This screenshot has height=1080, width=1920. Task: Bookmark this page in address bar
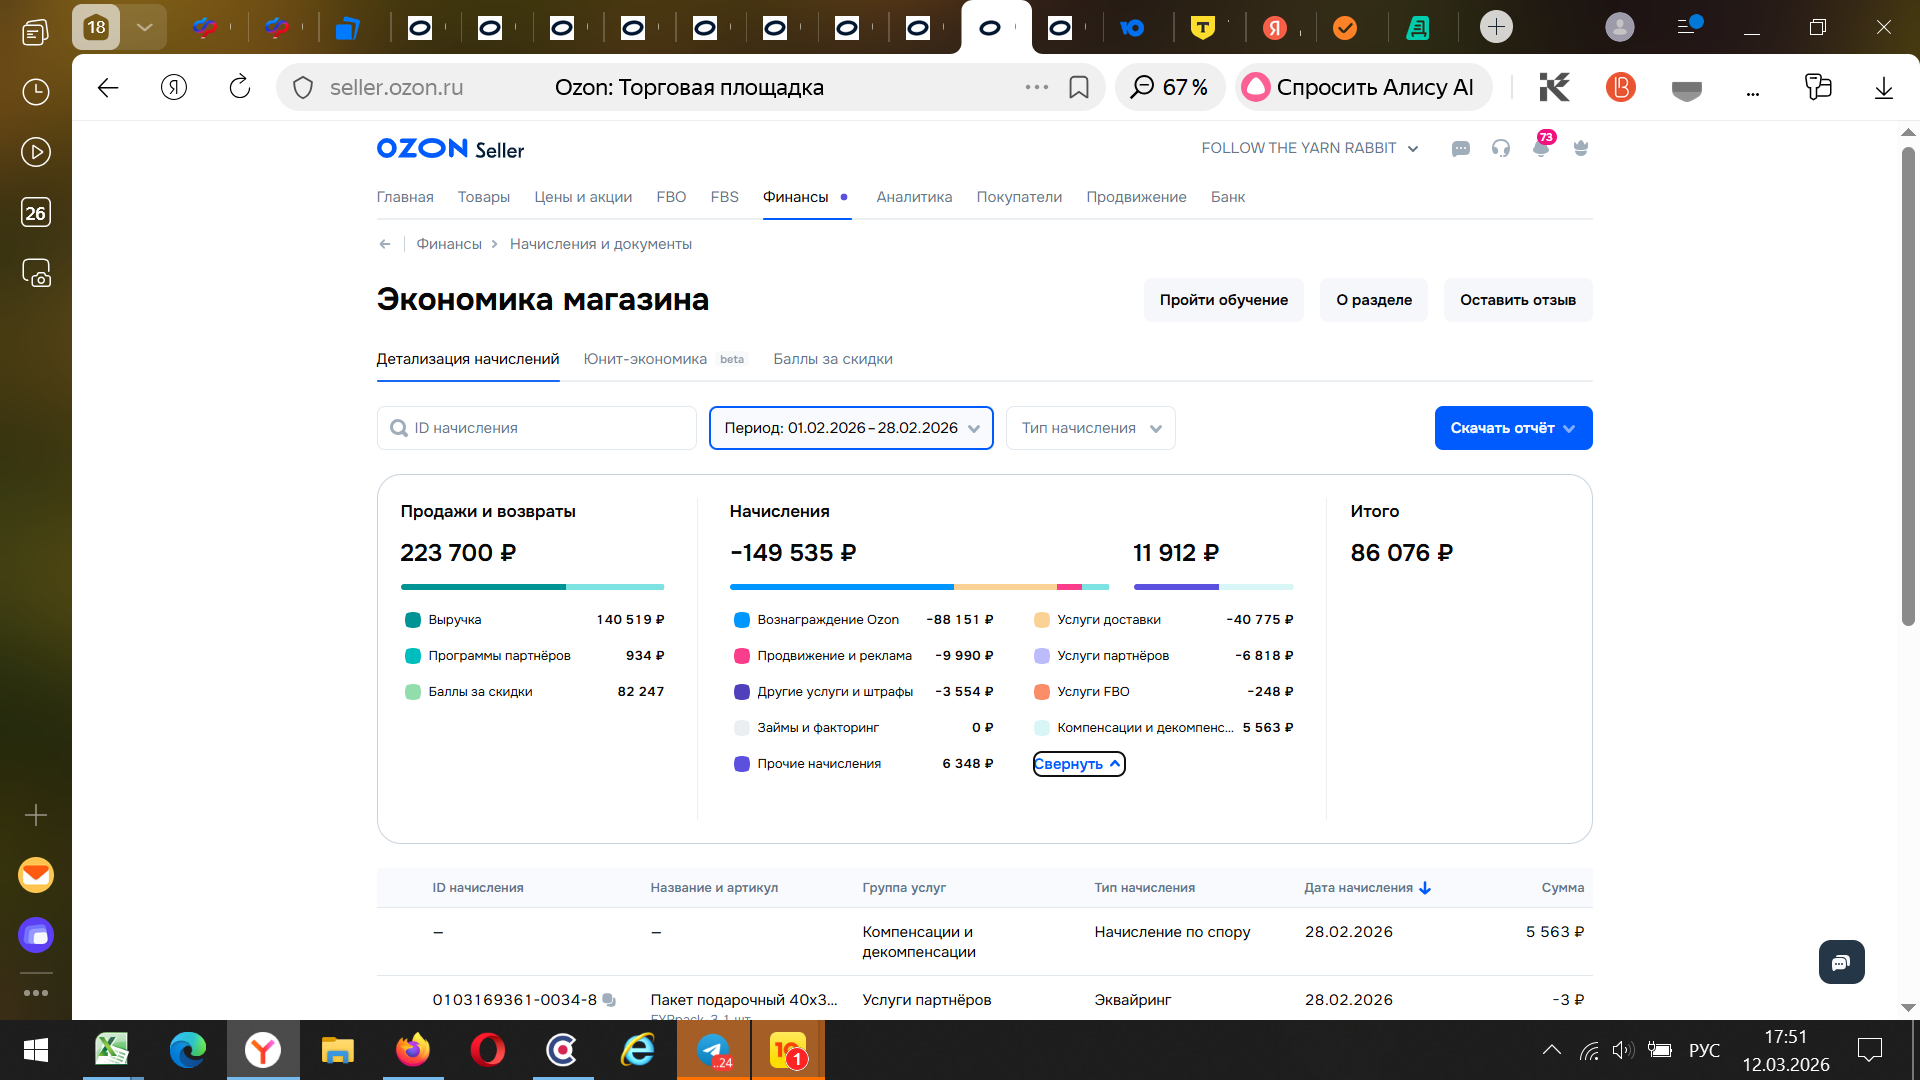coord(1079,88)
